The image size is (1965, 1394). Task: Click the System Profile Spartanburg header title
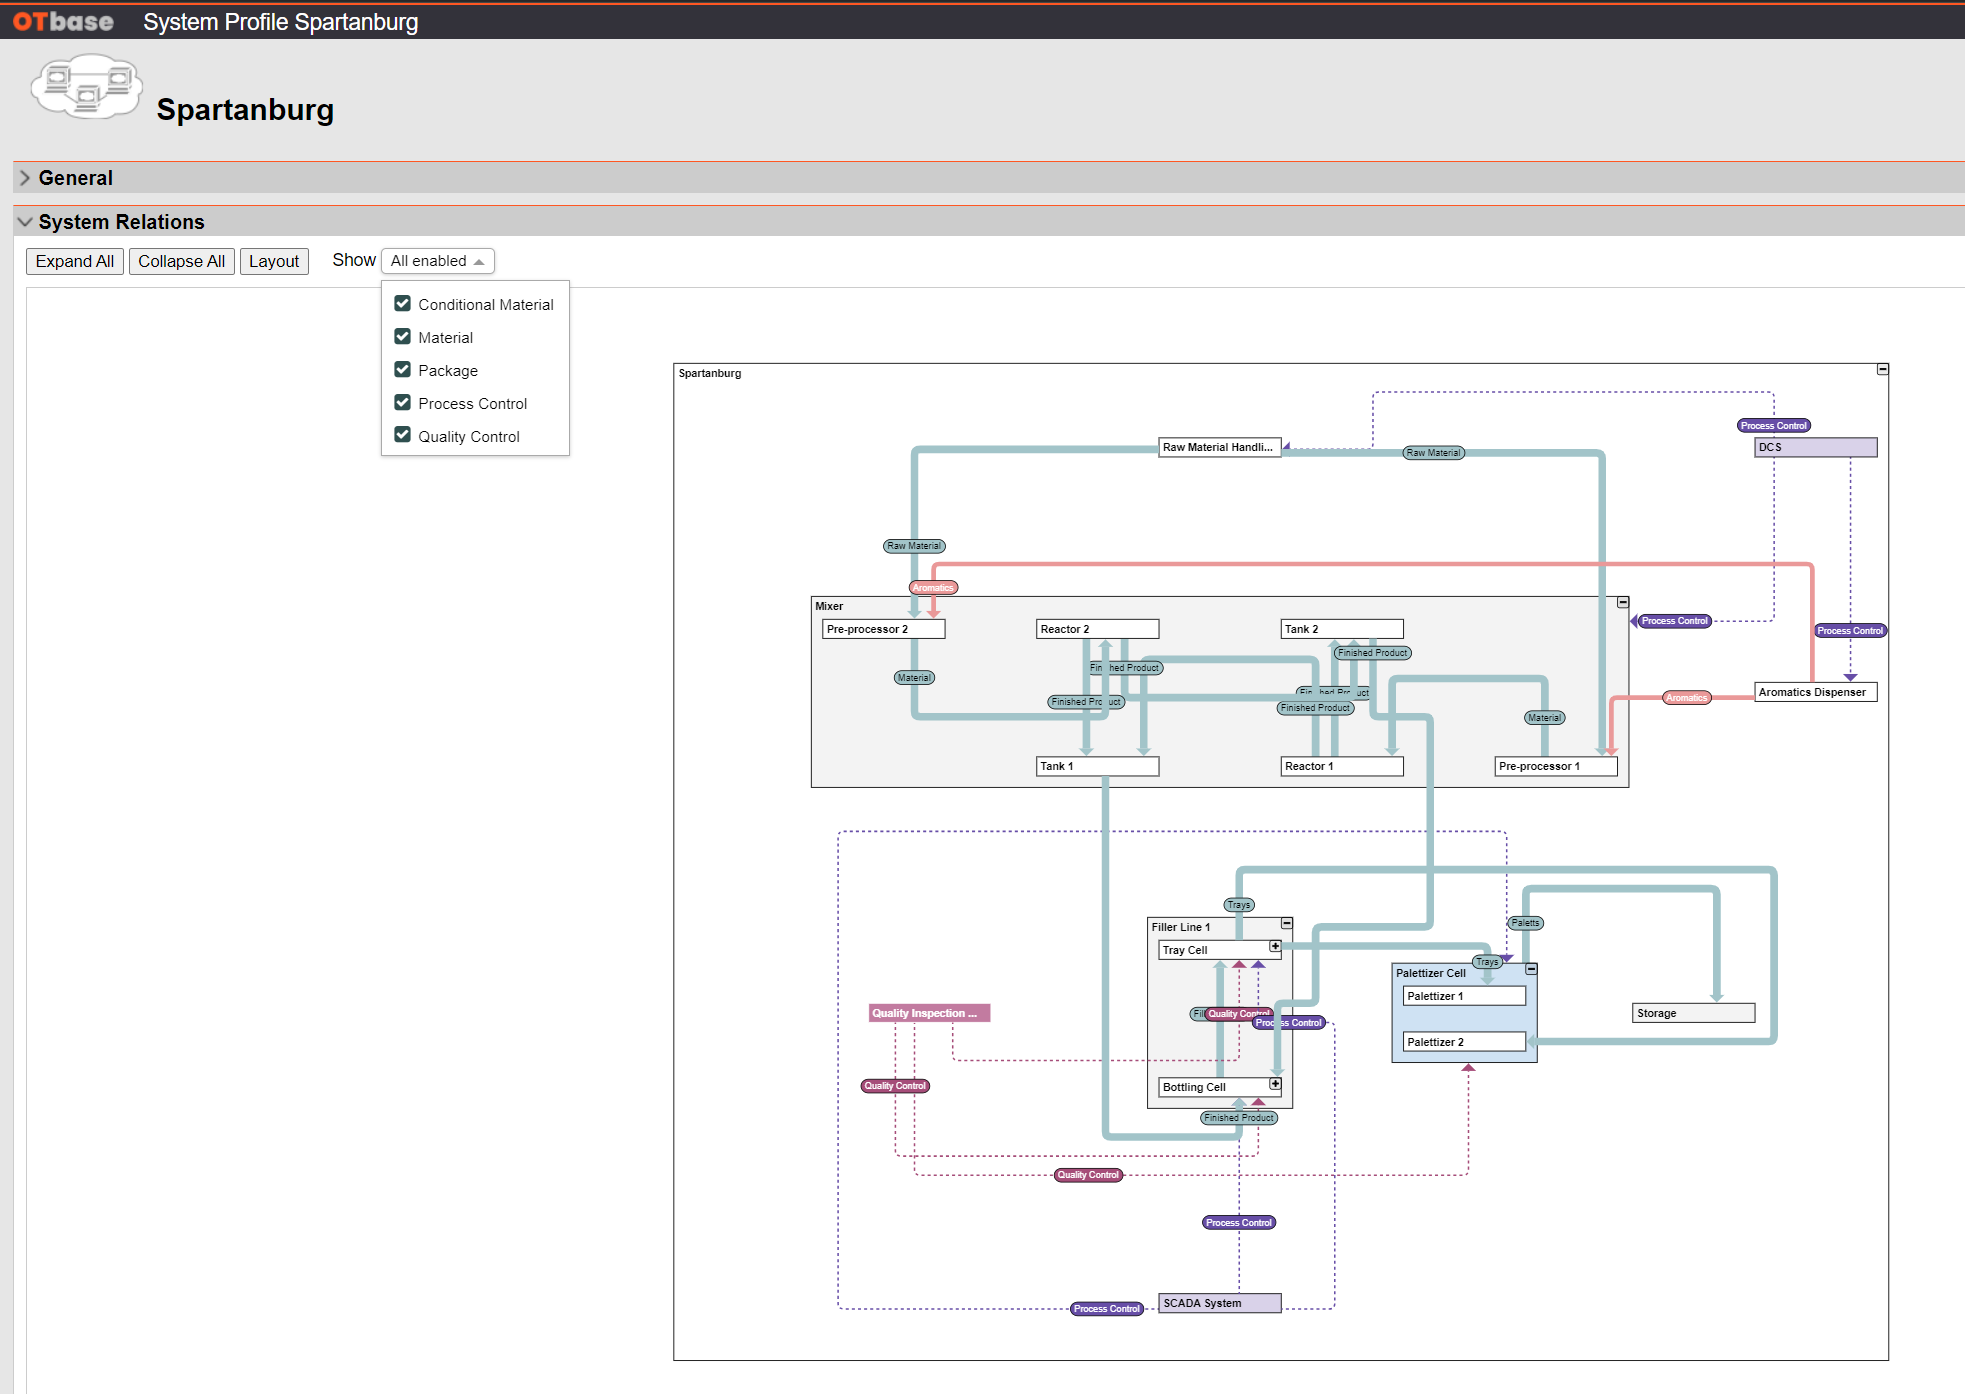click(x=280, y=21)
